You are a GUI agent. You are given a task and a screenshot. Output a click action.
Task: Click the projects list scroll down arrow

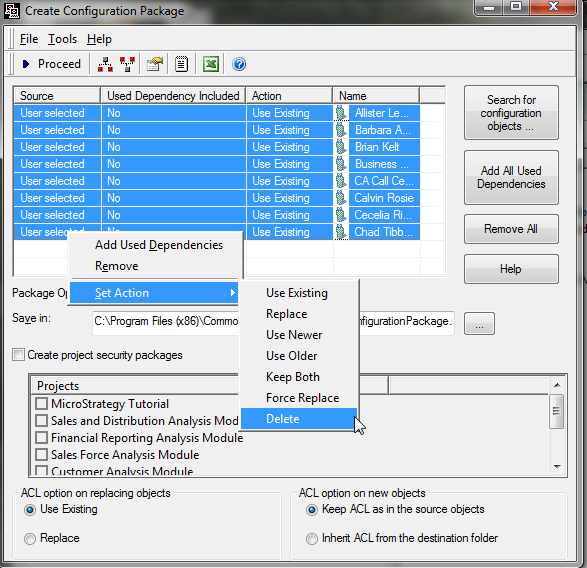[x=557, y=467]
